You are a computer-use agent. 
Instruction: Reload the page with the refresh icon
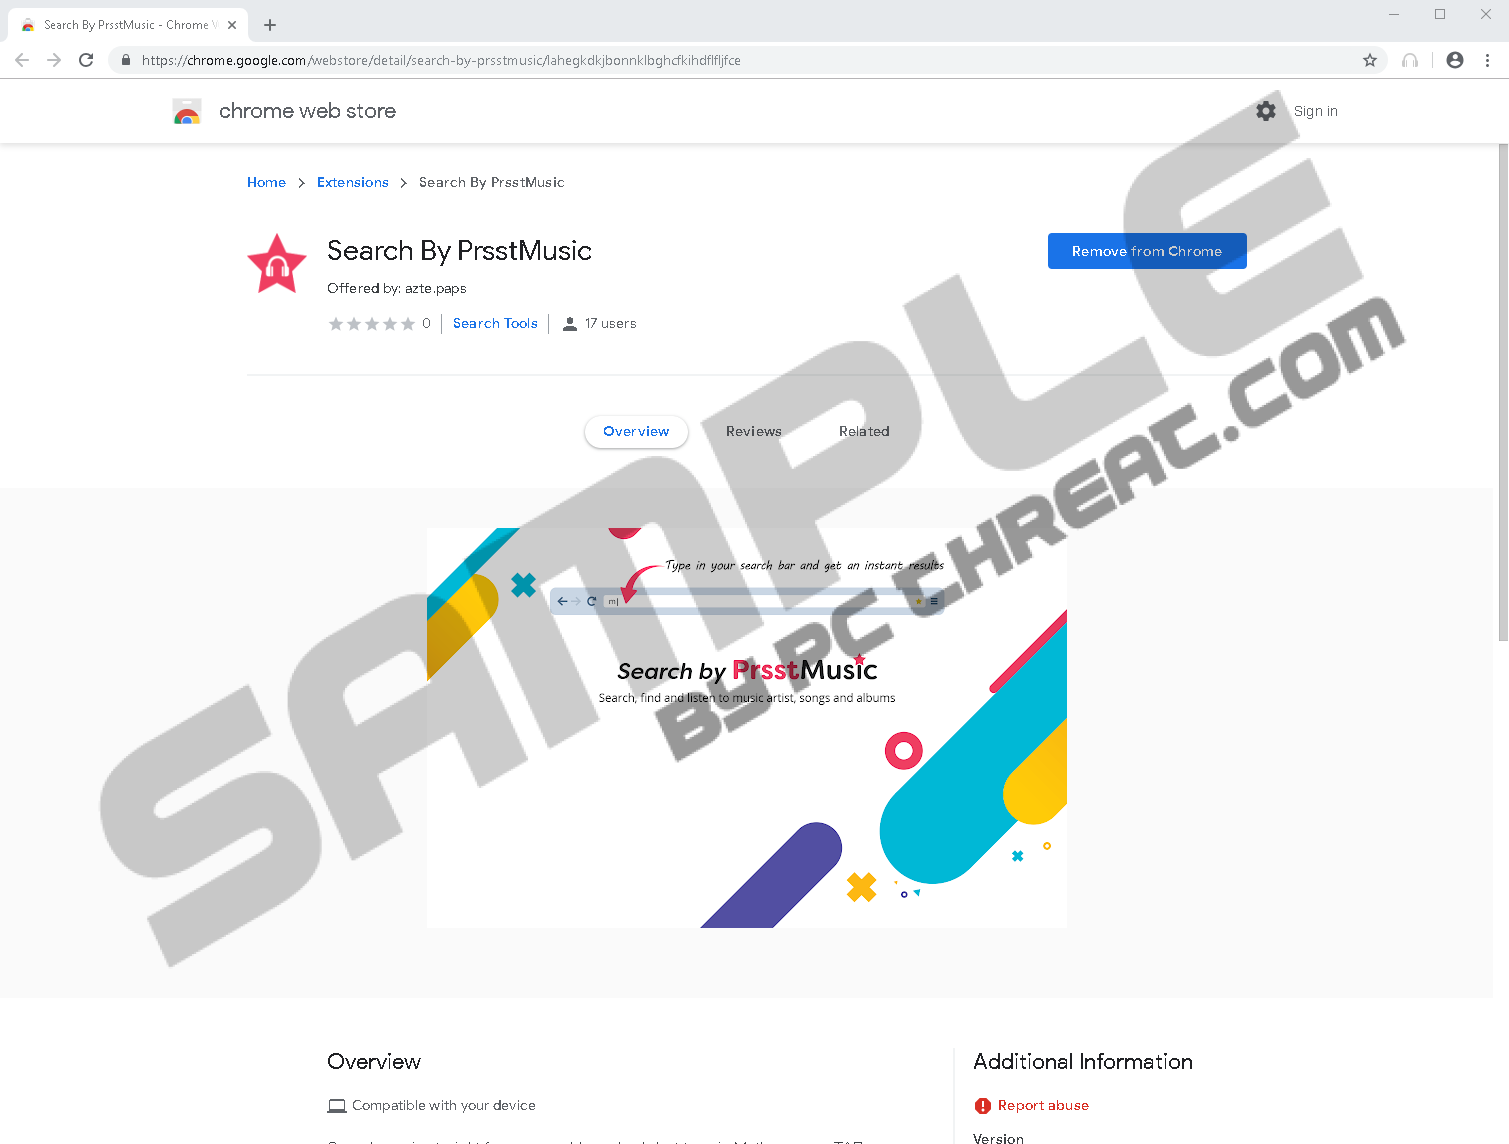click(86, 60)
